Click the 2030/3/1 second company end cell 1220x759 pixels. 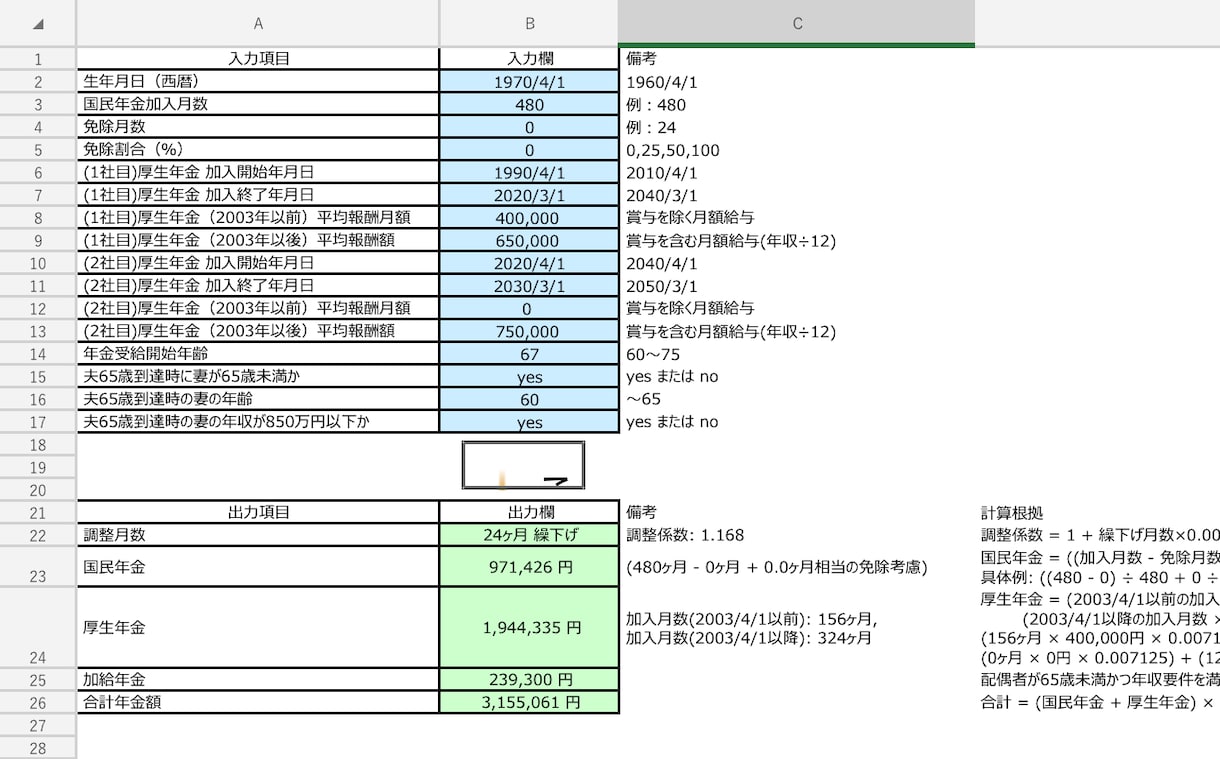click(x=529, y=286)
